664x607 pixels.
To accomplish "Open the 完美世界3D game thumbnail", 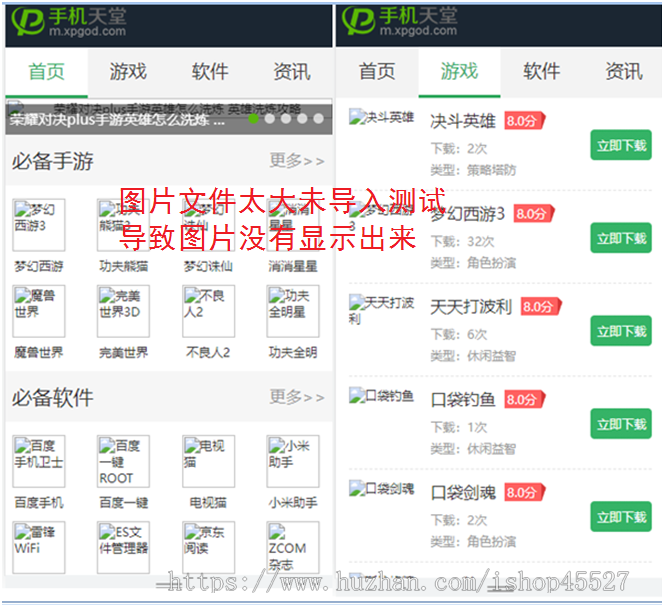I will [x=123, y=311].
